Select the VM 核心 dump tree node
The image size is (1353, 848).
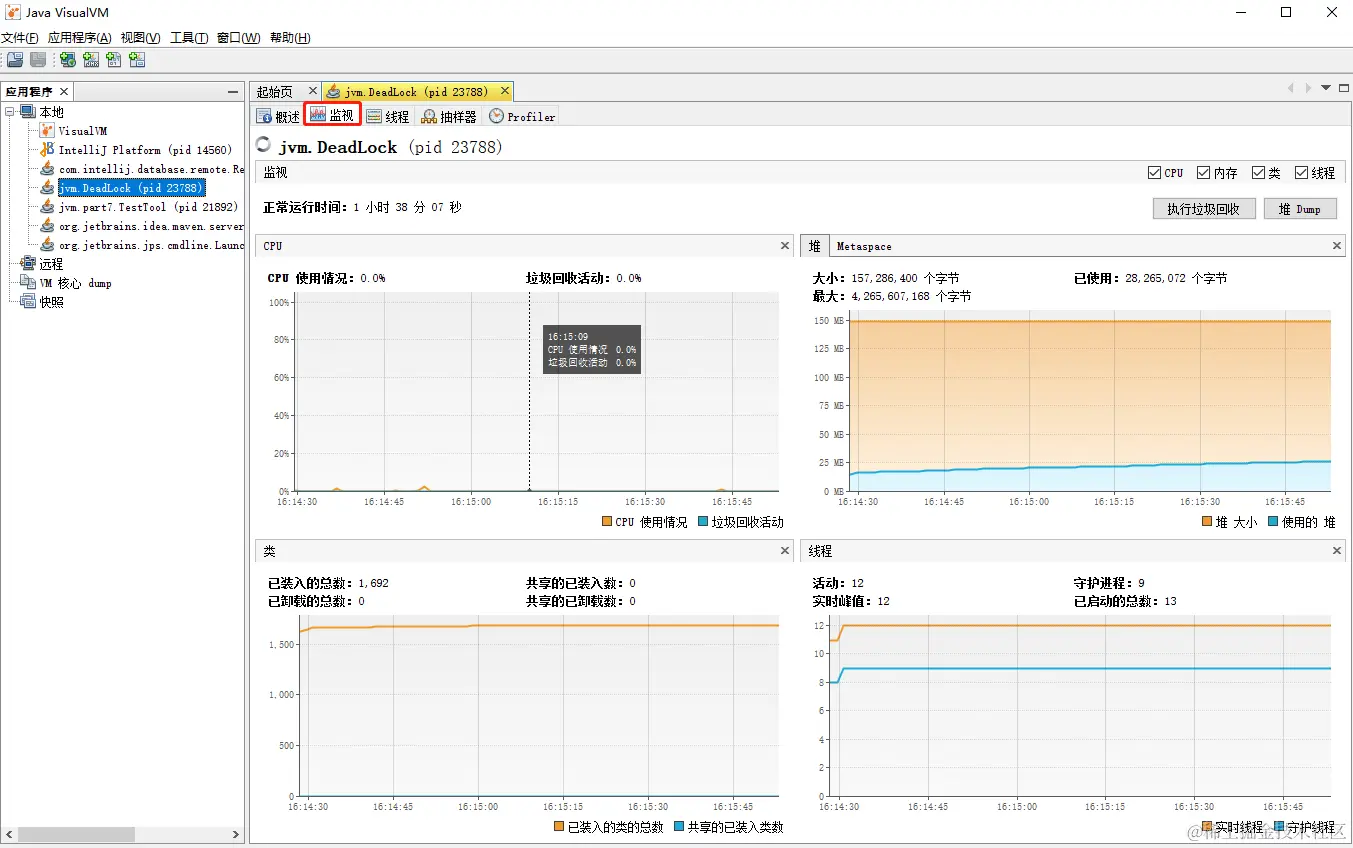tap(75, 283)
